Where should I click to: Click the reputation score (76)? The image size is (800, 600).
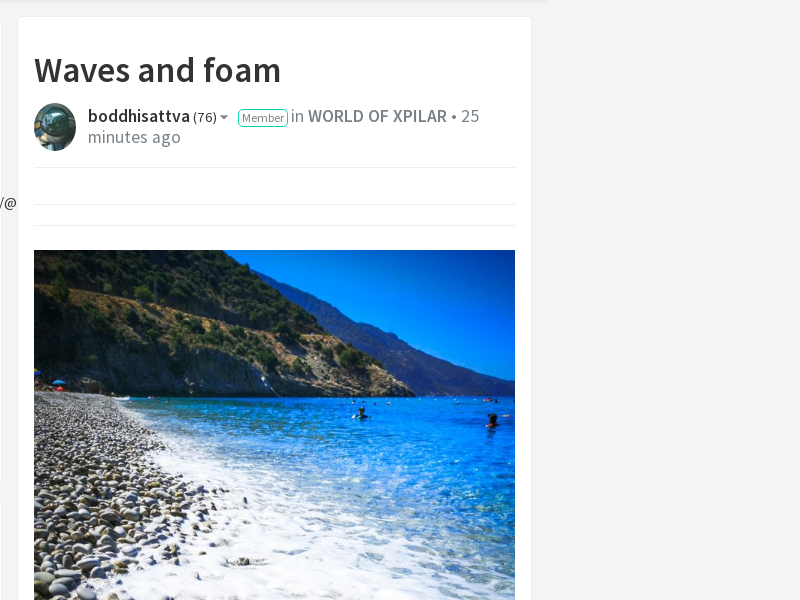(x=205, y=117)
